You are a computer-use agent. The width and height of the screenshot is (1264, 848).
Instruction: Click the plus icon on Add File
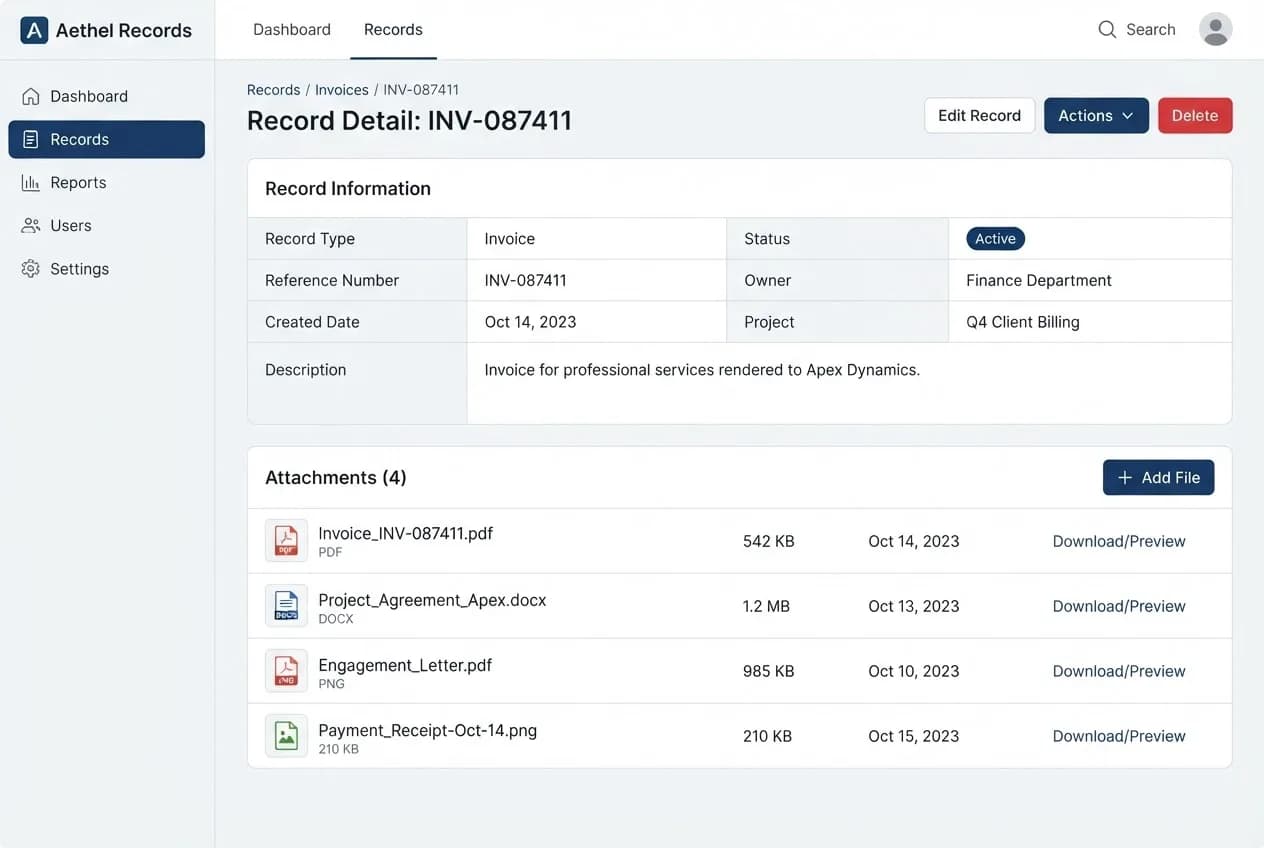pyautogui.click(x=1124, y=478)
